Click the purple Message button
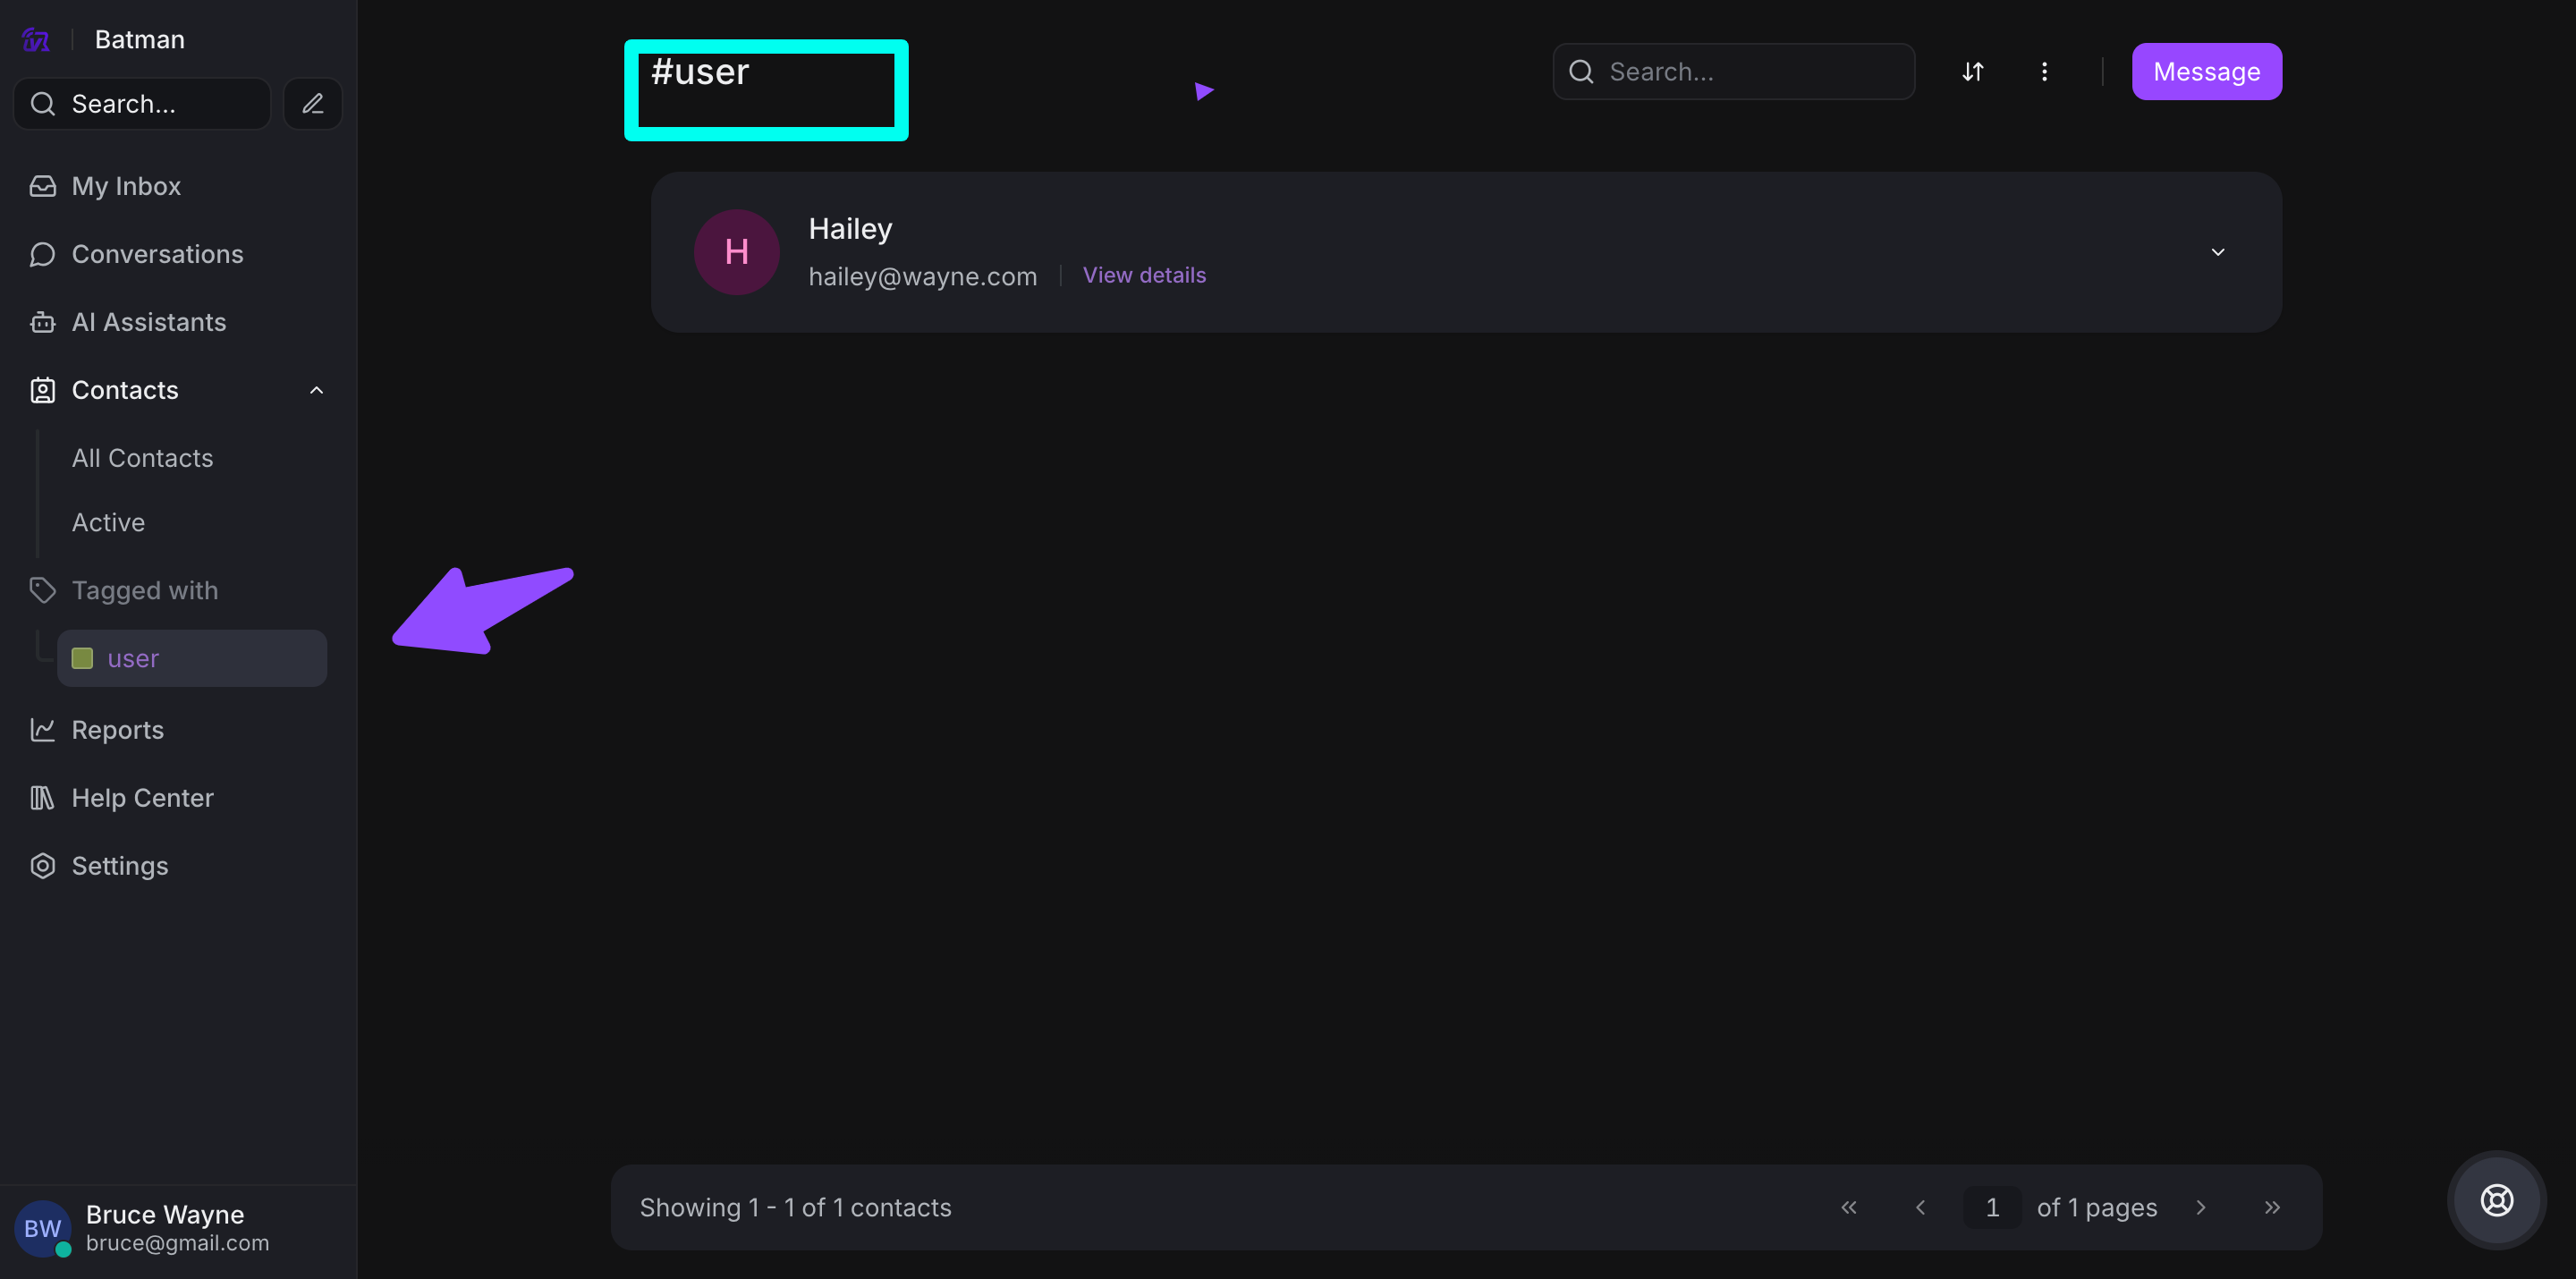This screenshot has height=1279, width=2576. 2206,71
